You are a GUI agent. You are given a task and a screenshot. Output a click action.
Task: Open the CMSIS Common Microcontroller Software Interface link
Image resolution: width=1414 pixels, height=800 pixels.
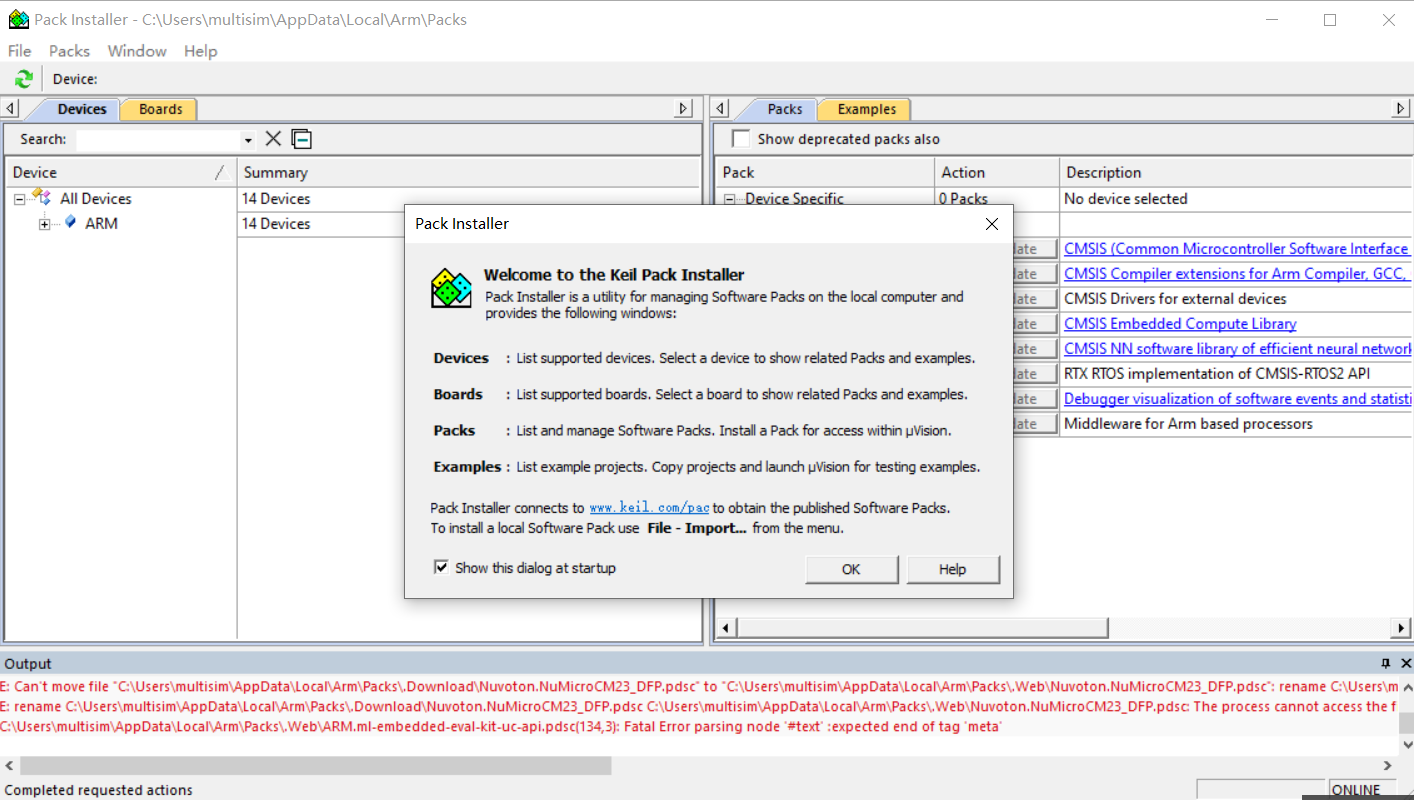click(x=1236, y=248)
